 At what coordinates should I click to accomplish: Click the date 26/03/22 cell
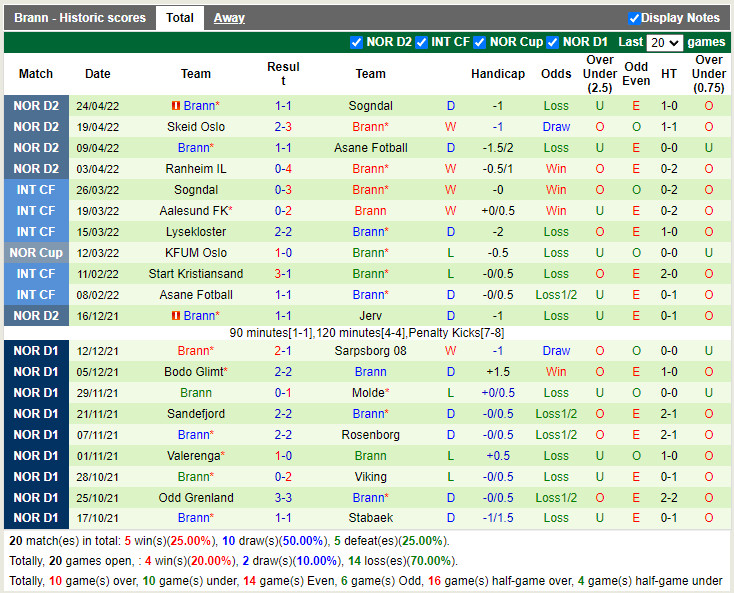97,190
